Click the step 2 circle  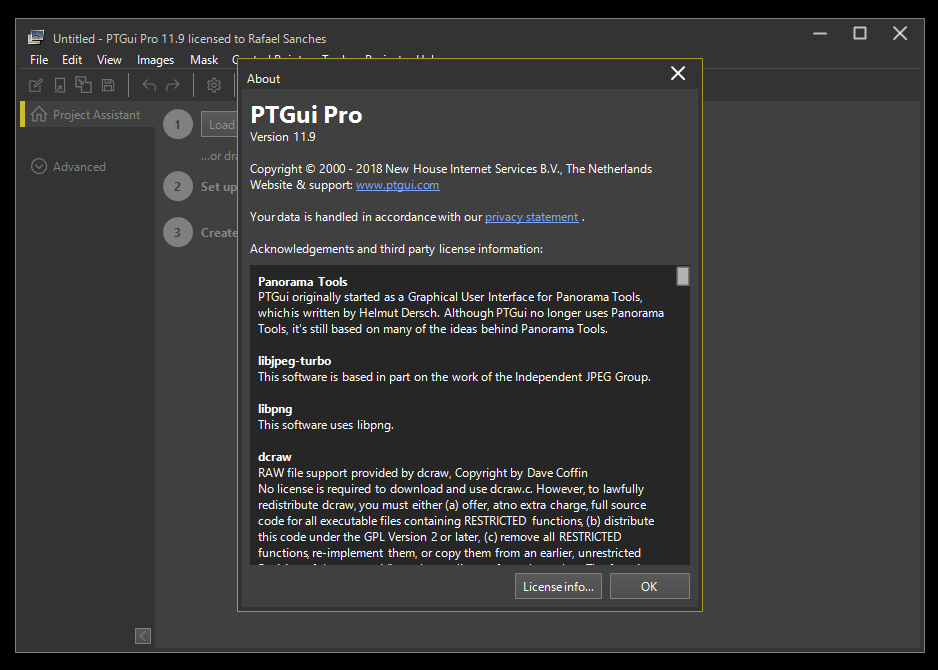pos(178,186)
